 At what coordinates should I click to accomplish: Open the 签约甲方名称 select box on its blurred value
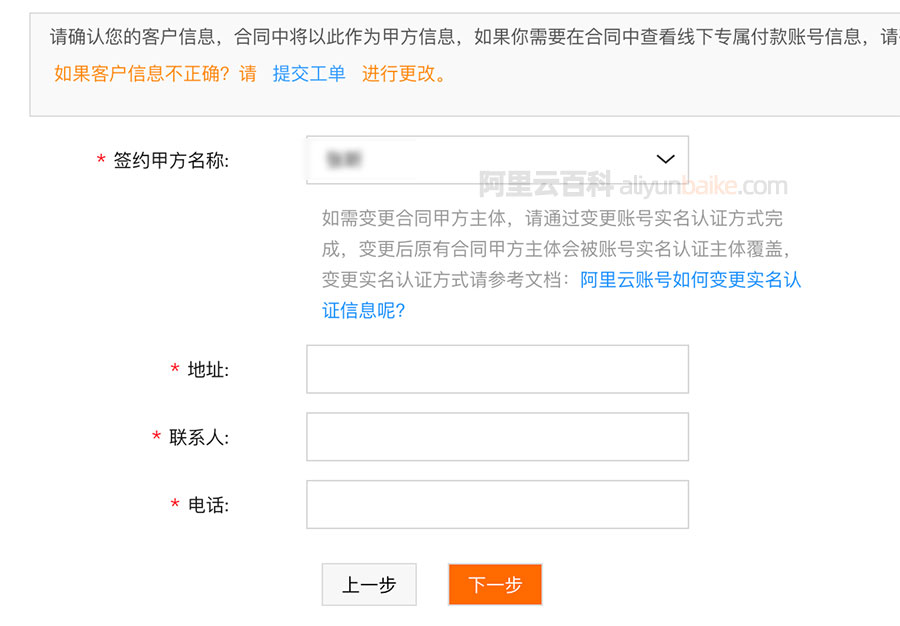(343, 160)
